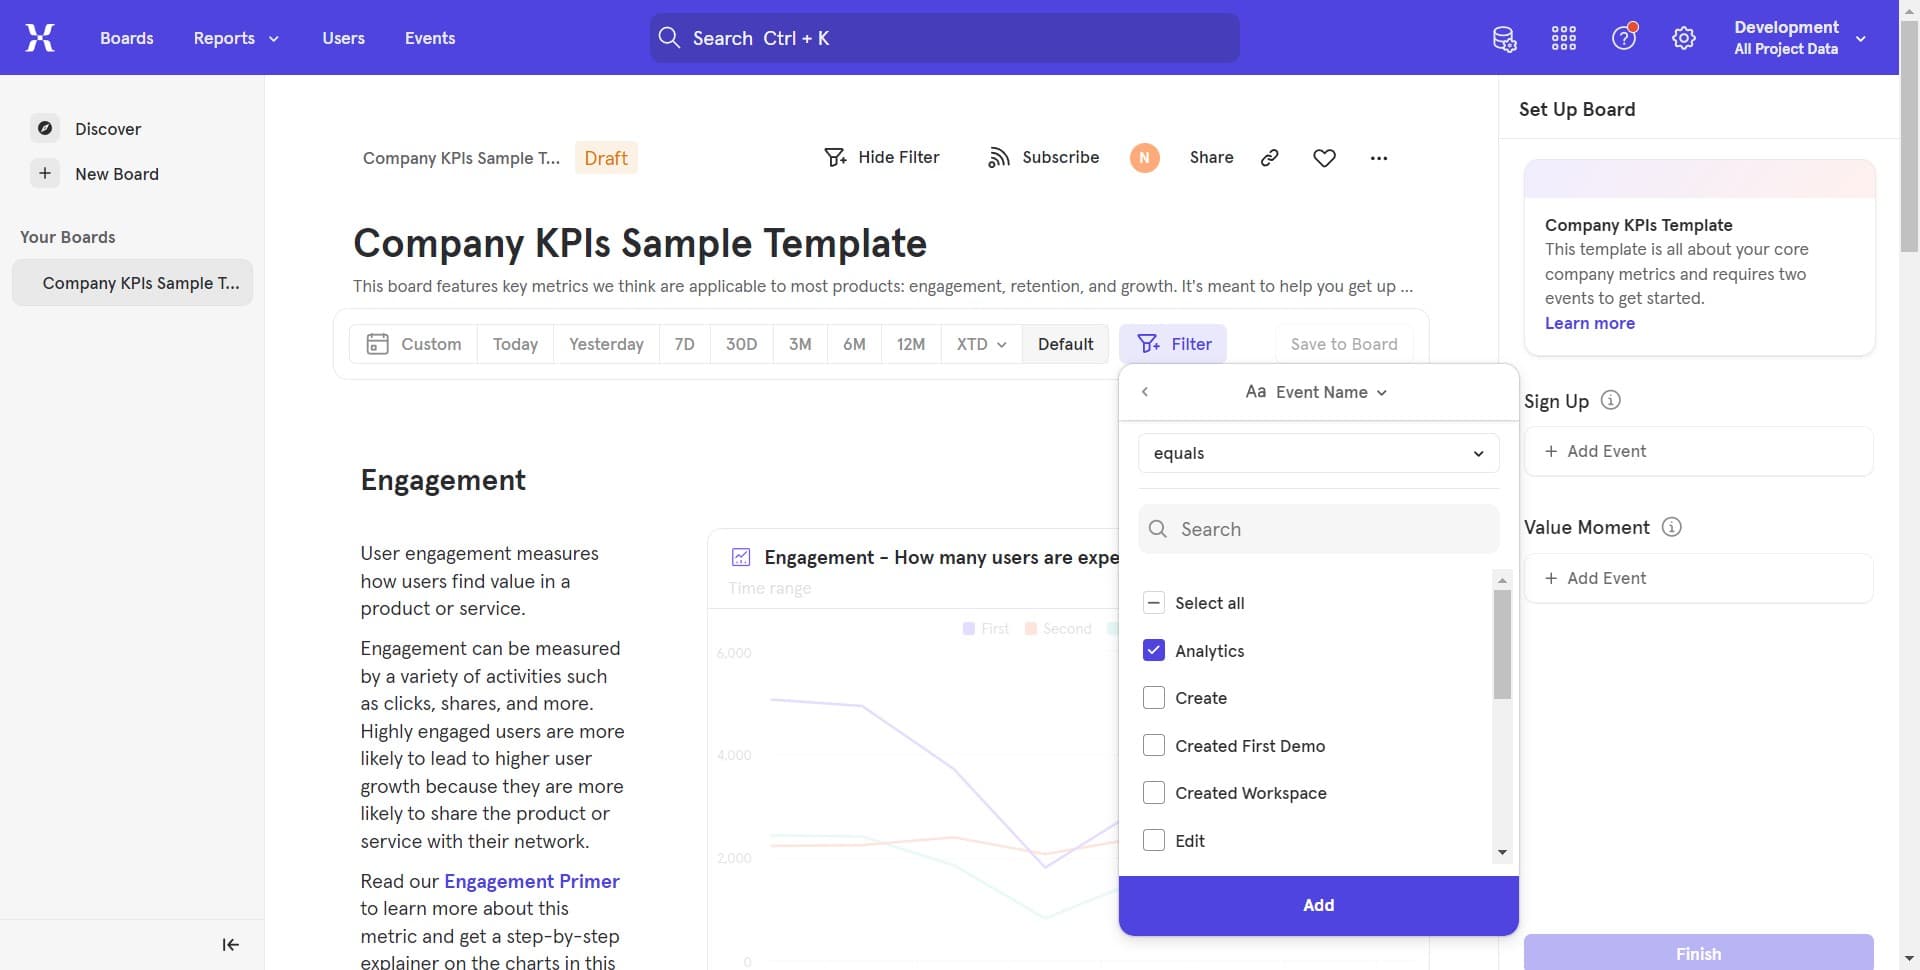Screen dimensions: 1920x970
Task: Open the data management icon
Action: point(1504,38)
